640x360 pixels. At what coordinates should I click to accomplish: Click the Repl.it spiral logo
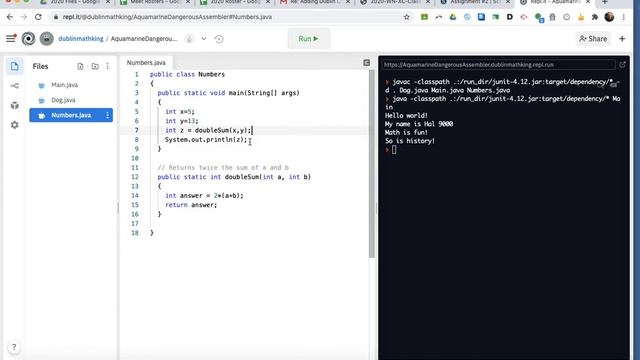pos(28,39)
